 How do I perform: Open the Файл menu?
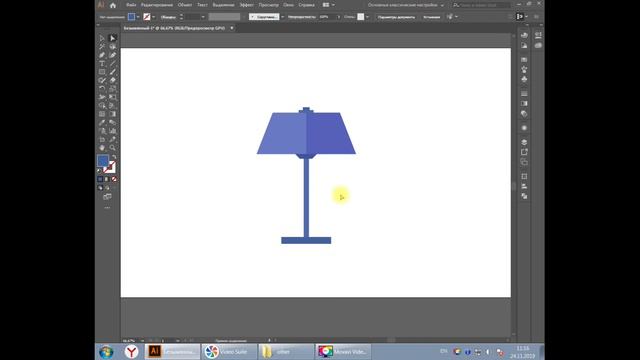pyautogui.click(x=131, y=5)
